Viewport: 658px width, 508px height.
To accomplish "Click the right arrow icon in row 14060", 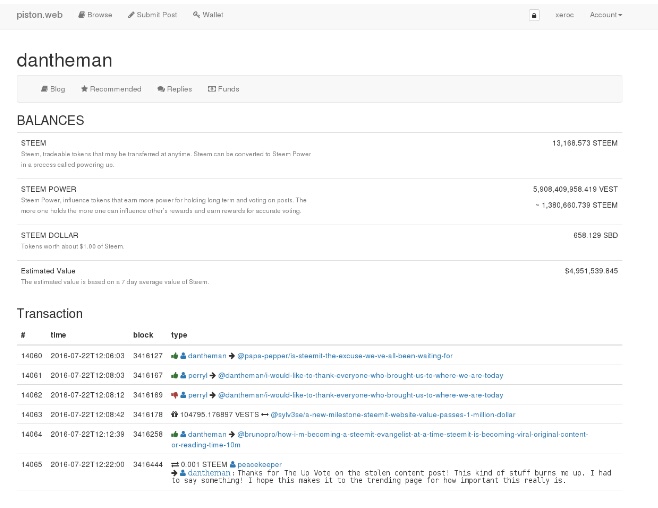I will [x=232, y=356].
